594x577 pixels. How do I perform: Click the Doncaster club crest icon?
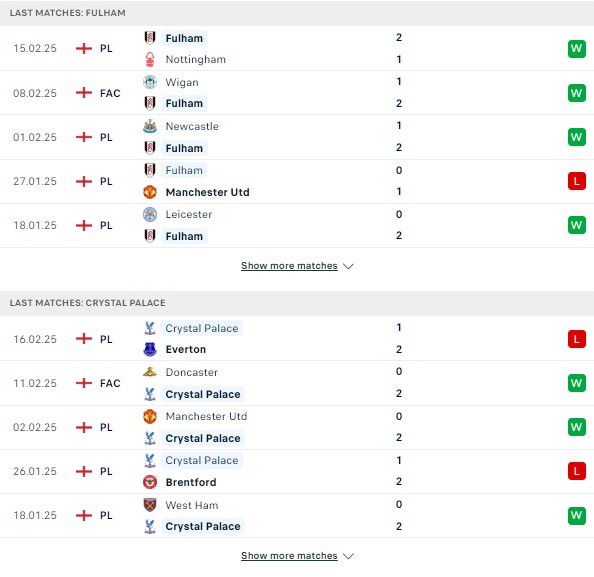point(150,372)
